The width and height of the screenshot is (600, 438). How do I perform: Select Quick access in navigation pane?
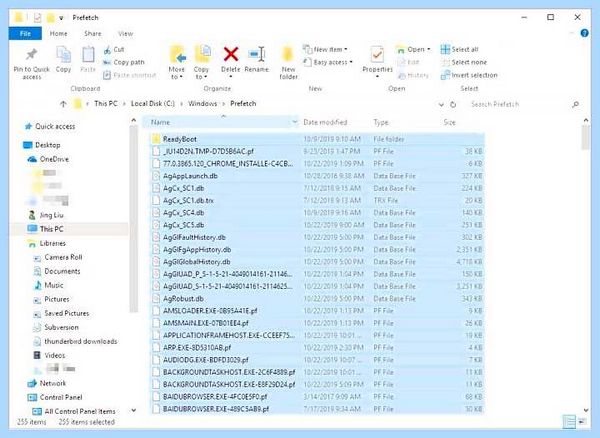coord(50,126)
